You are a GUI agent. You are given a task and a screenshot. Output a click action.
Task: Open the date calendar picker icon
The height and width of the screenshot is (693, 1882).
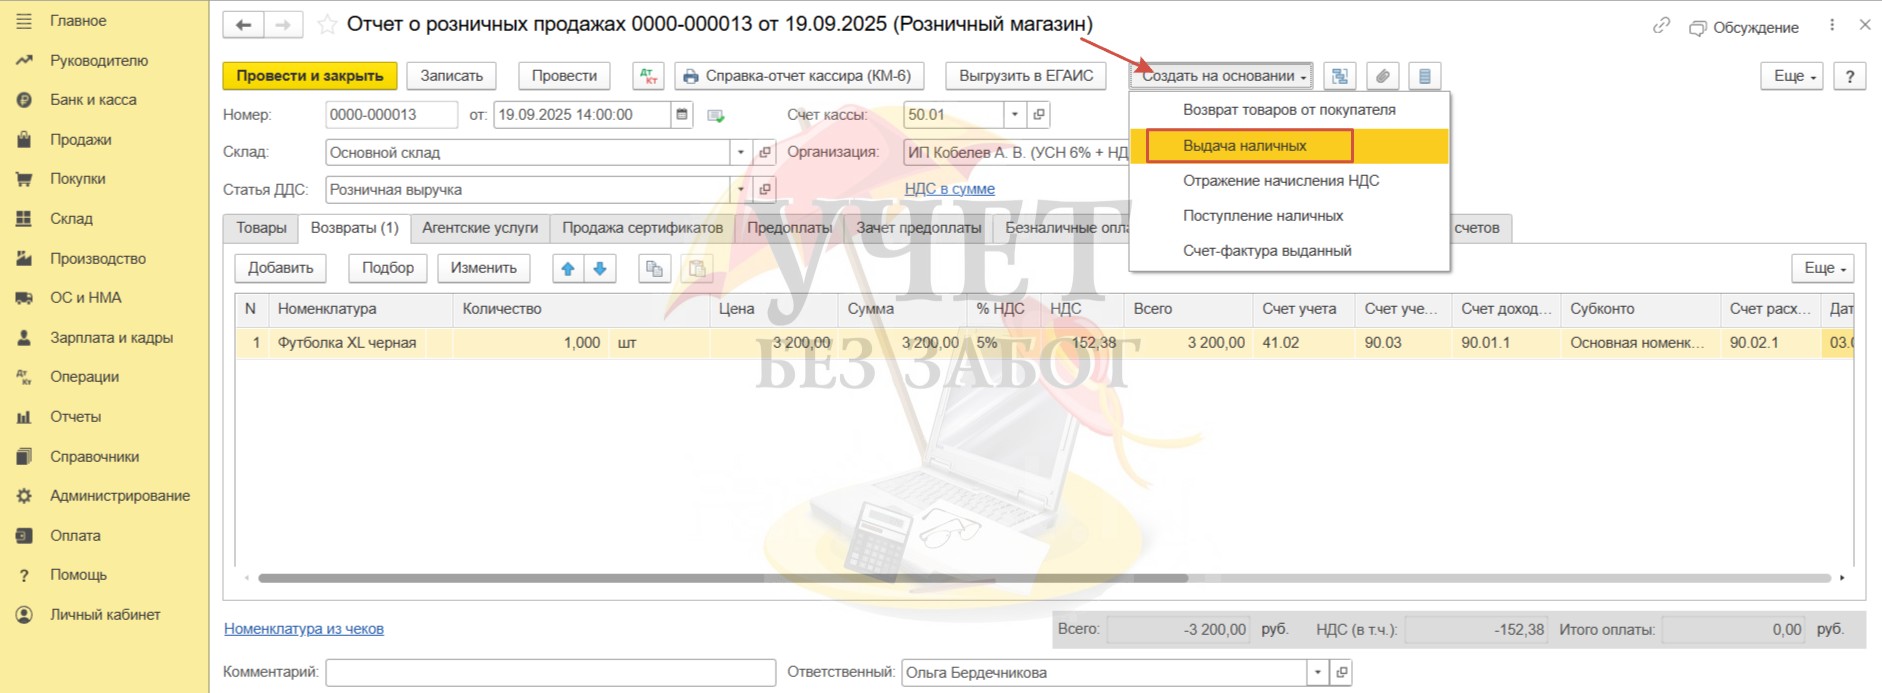(682, 115)
